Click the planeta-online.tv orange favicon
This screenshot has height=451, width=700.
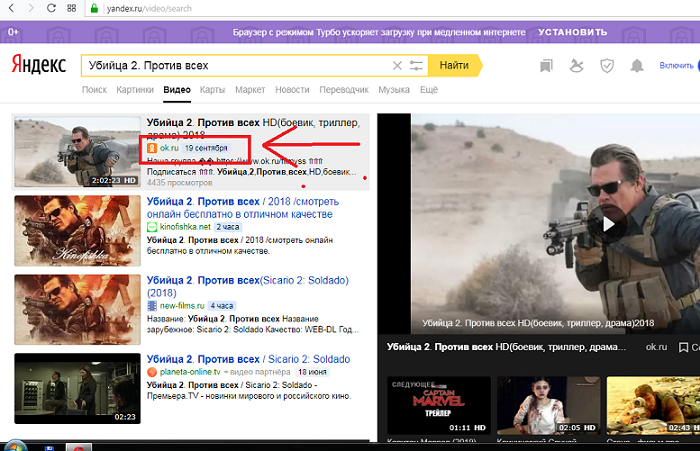click(x=152, y=372)
